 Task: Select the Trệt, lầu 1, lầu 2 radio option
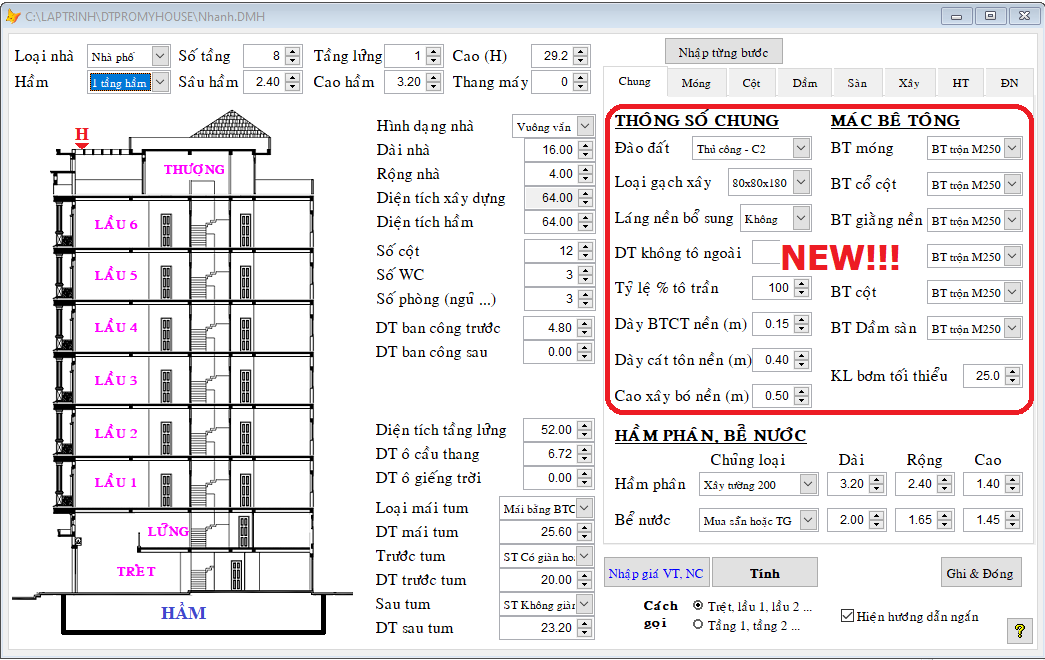(x=698, y=606)
